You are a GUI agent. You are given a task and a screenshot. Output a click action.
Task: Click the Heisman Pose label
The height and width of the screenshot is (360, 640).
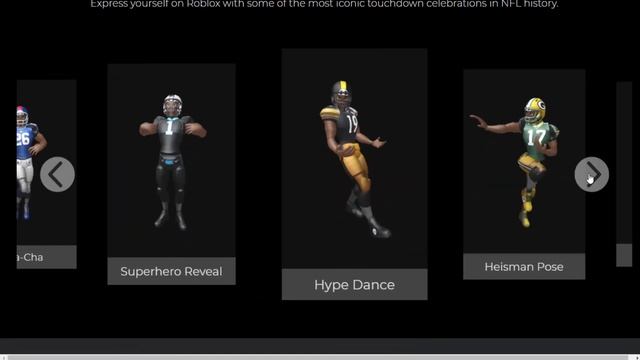[x=524, y=267]
